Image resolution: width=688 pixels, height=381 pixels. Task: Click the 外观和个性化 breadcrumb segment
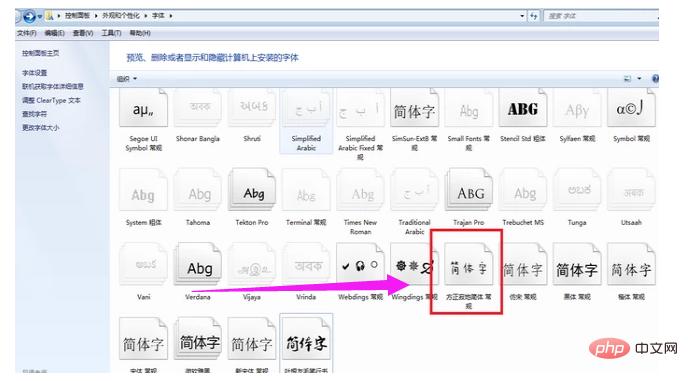(x=121, y=16)
